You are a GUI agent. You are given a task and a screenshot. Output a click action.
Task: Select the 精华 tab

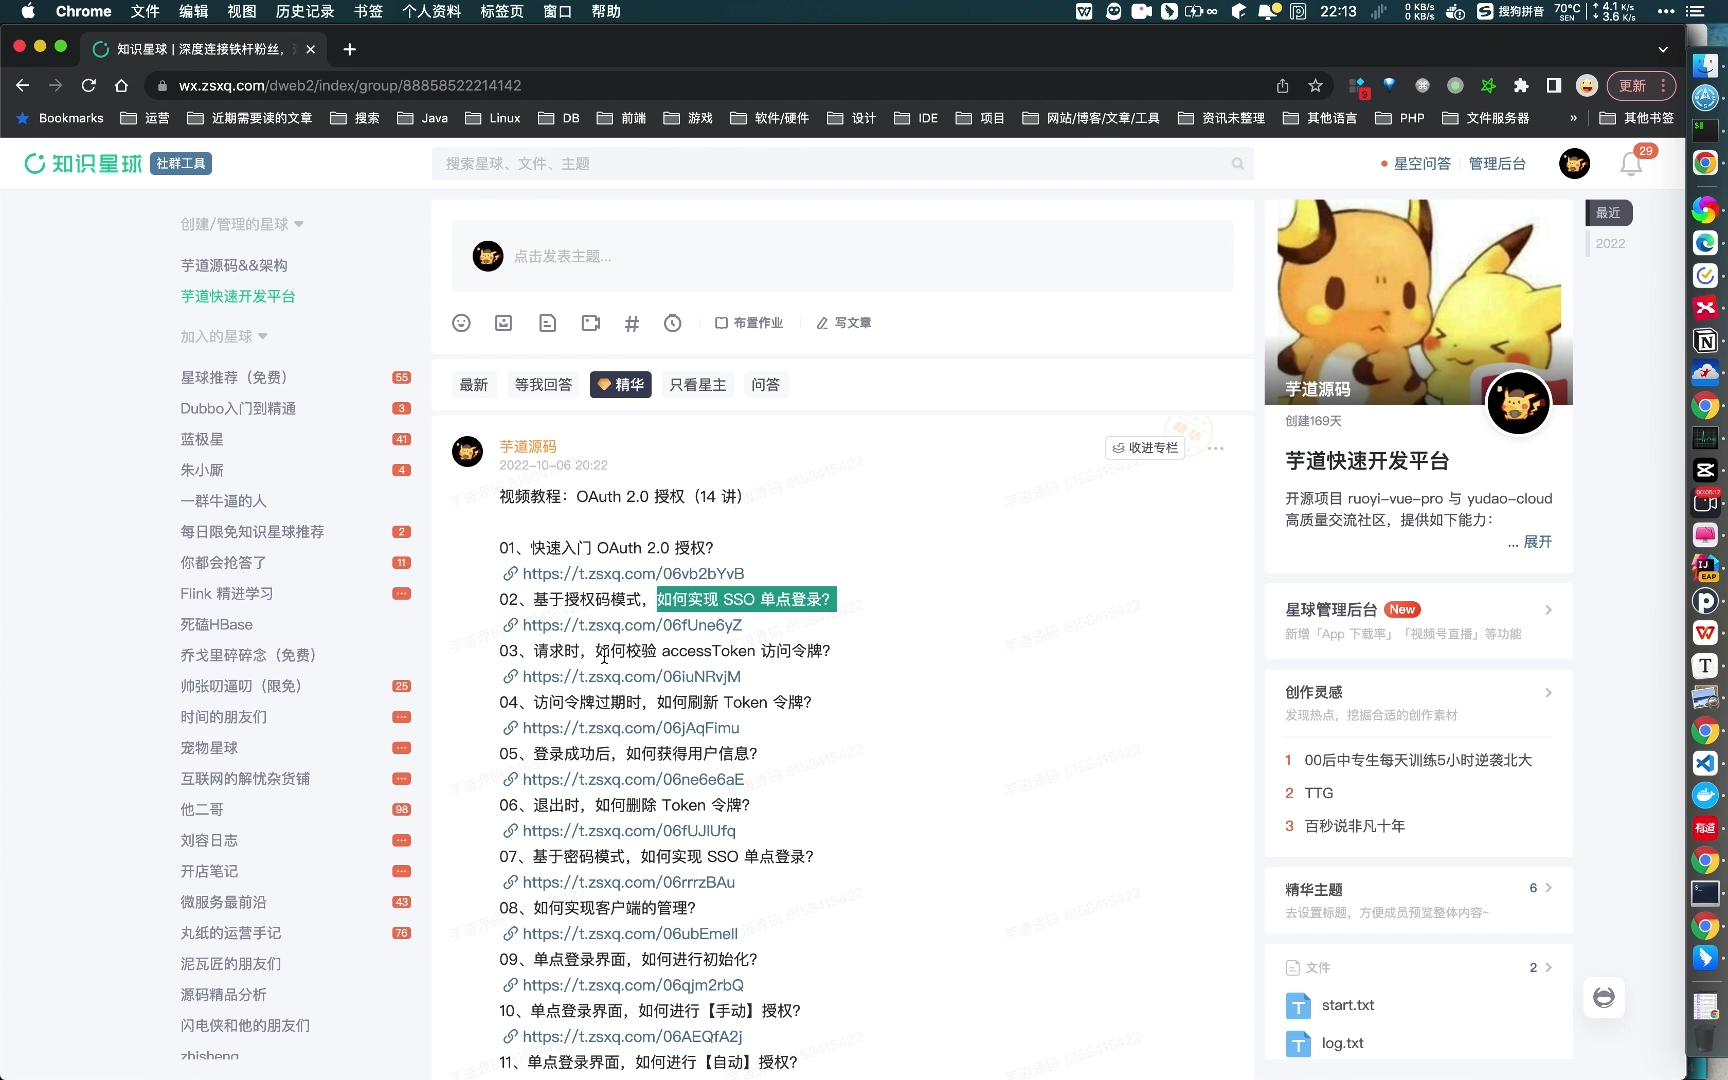pyautogui.click(x=621, y=385)
